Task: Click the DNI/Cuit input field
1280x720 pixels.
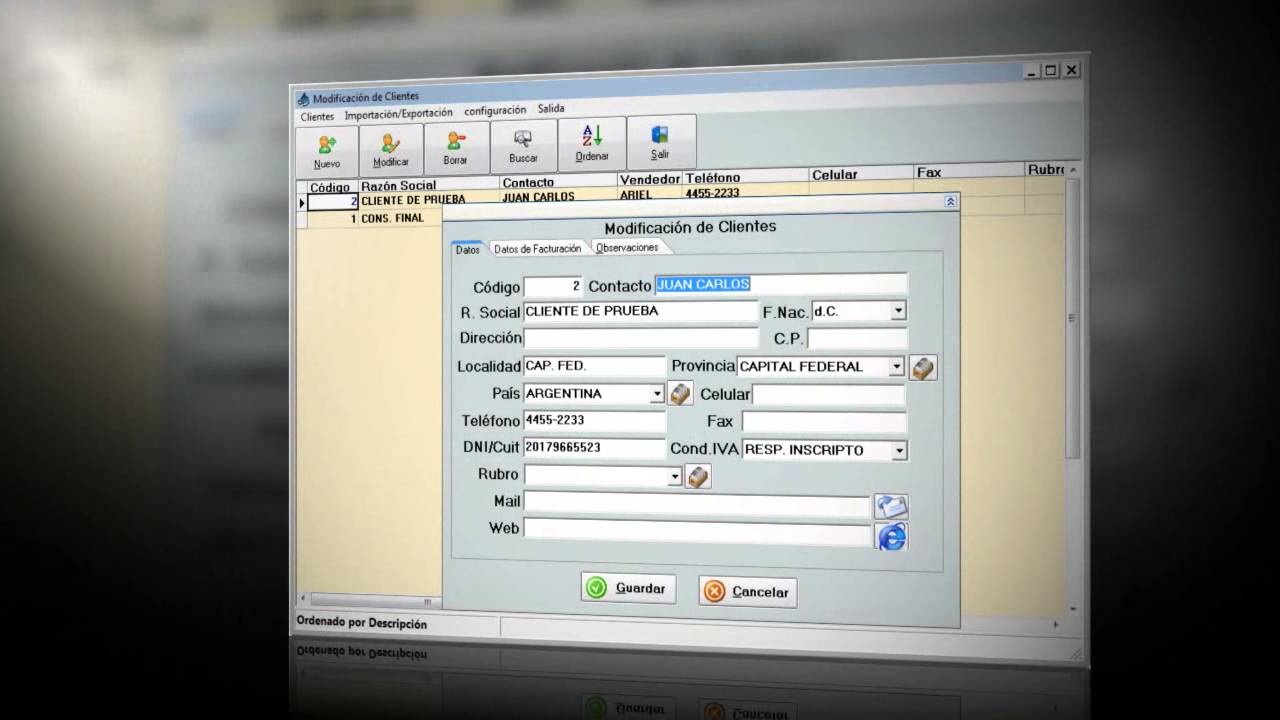Action: 594,448
